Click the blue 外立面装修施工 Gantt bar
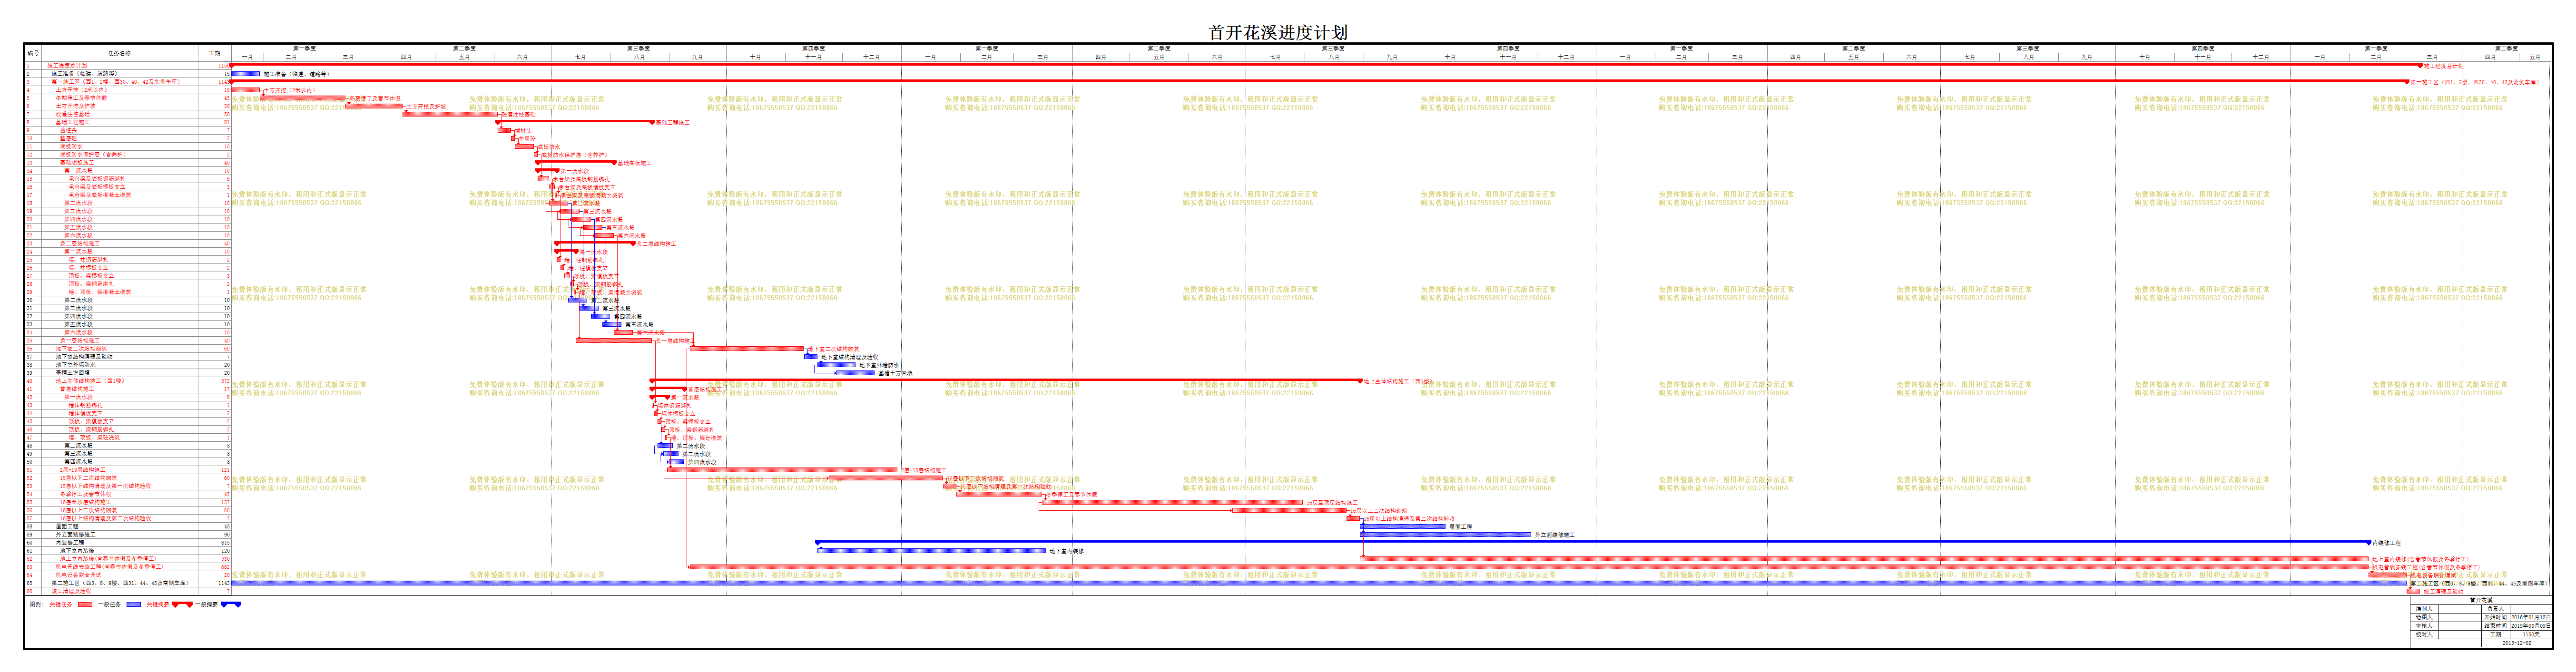The height and width of the screenshot is (672, 2576). pos(1446,534)
